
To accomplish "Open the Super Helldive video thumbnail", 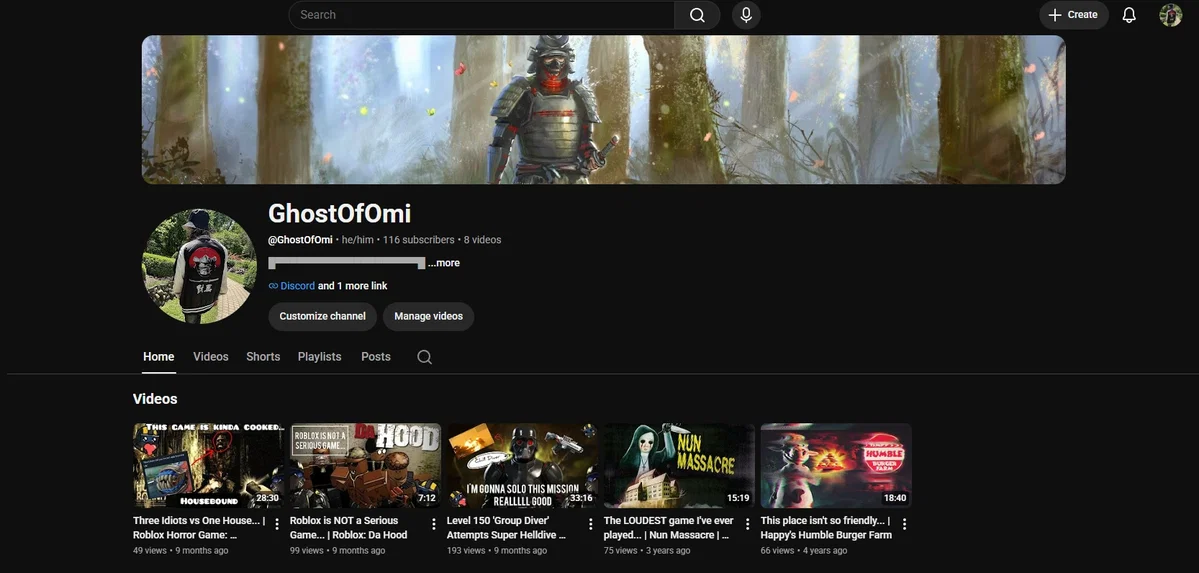I will tap(522, 466).
